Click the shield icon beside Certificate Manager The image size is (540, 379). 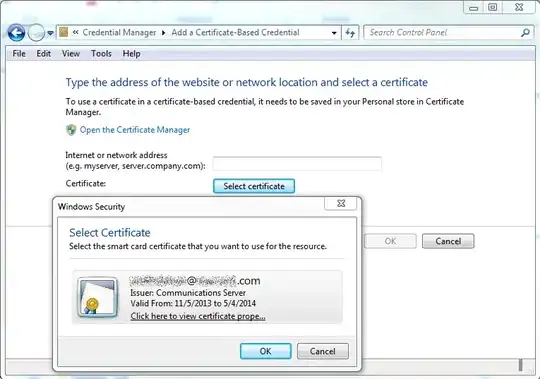pyautogui.click(x=71, y=130)
